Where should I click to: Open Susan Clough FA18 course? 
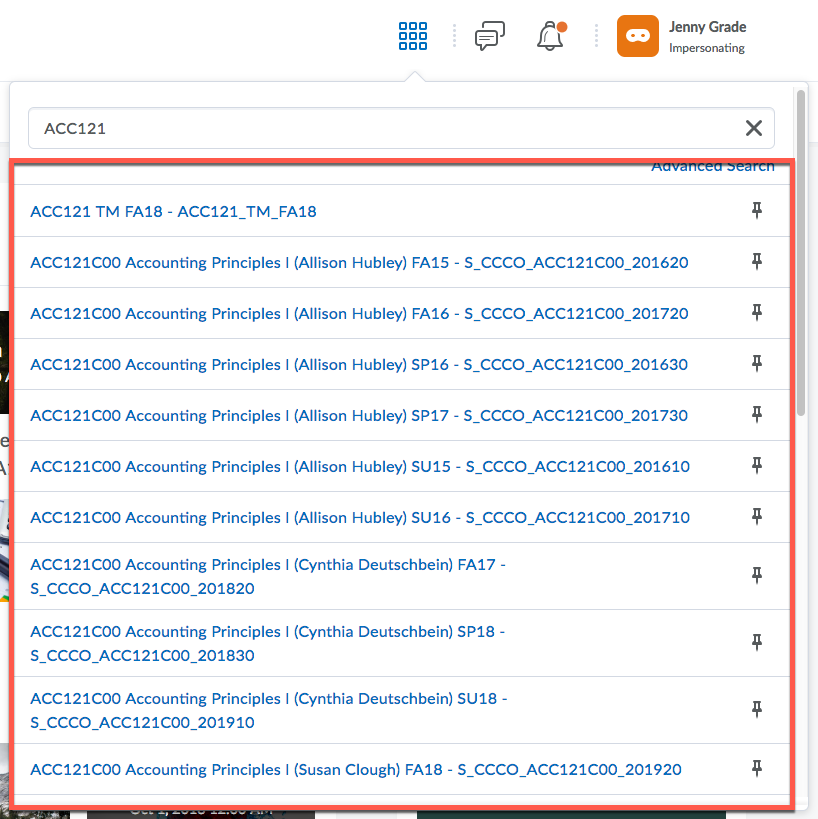356,769
